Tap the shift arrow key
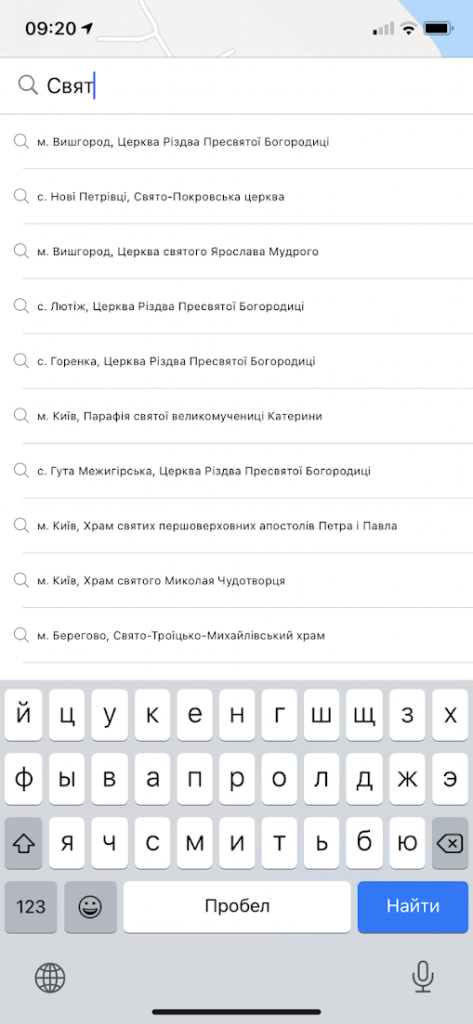The width and height of the screenshot is (473, 1024). point(24,843)
